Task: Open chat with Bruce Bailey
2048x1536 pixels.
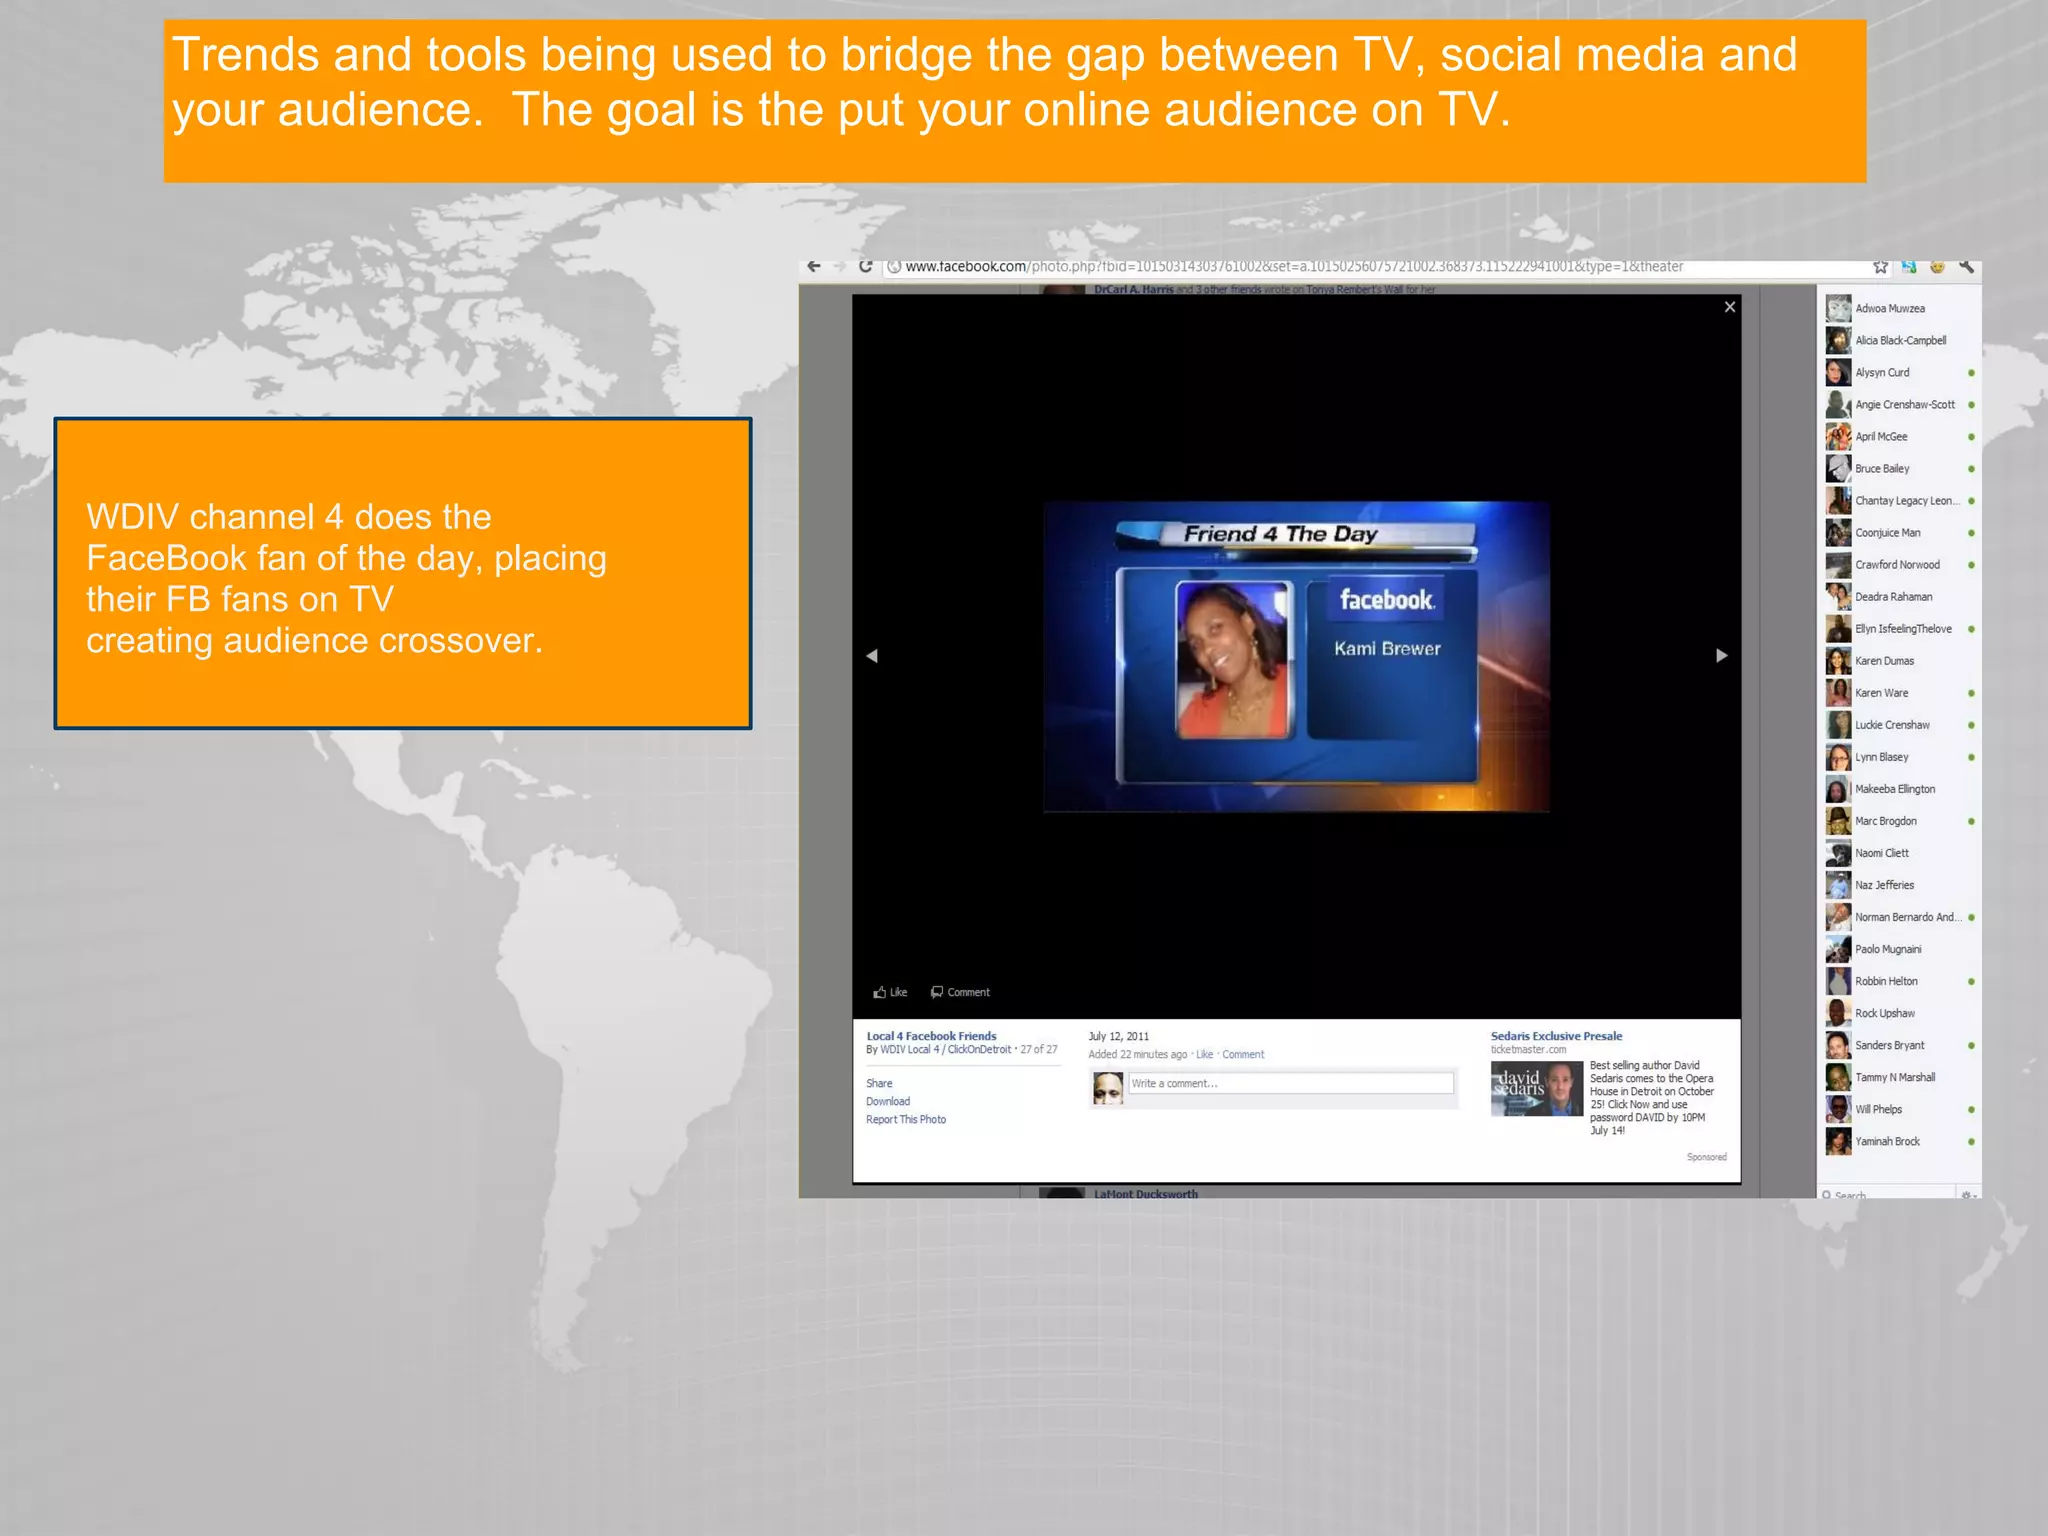Action: point(1898,469)
